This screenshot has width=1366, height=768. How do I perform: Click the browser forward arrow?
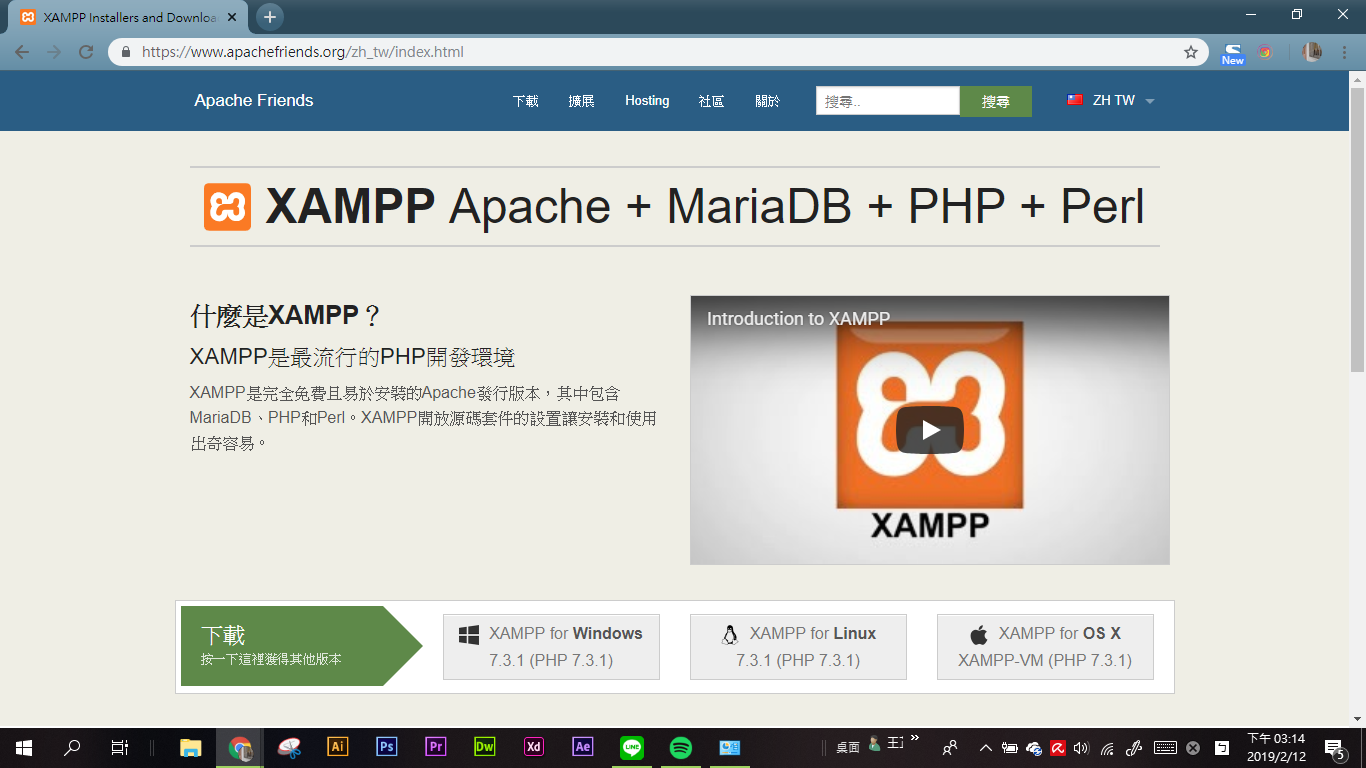(54, 52)
